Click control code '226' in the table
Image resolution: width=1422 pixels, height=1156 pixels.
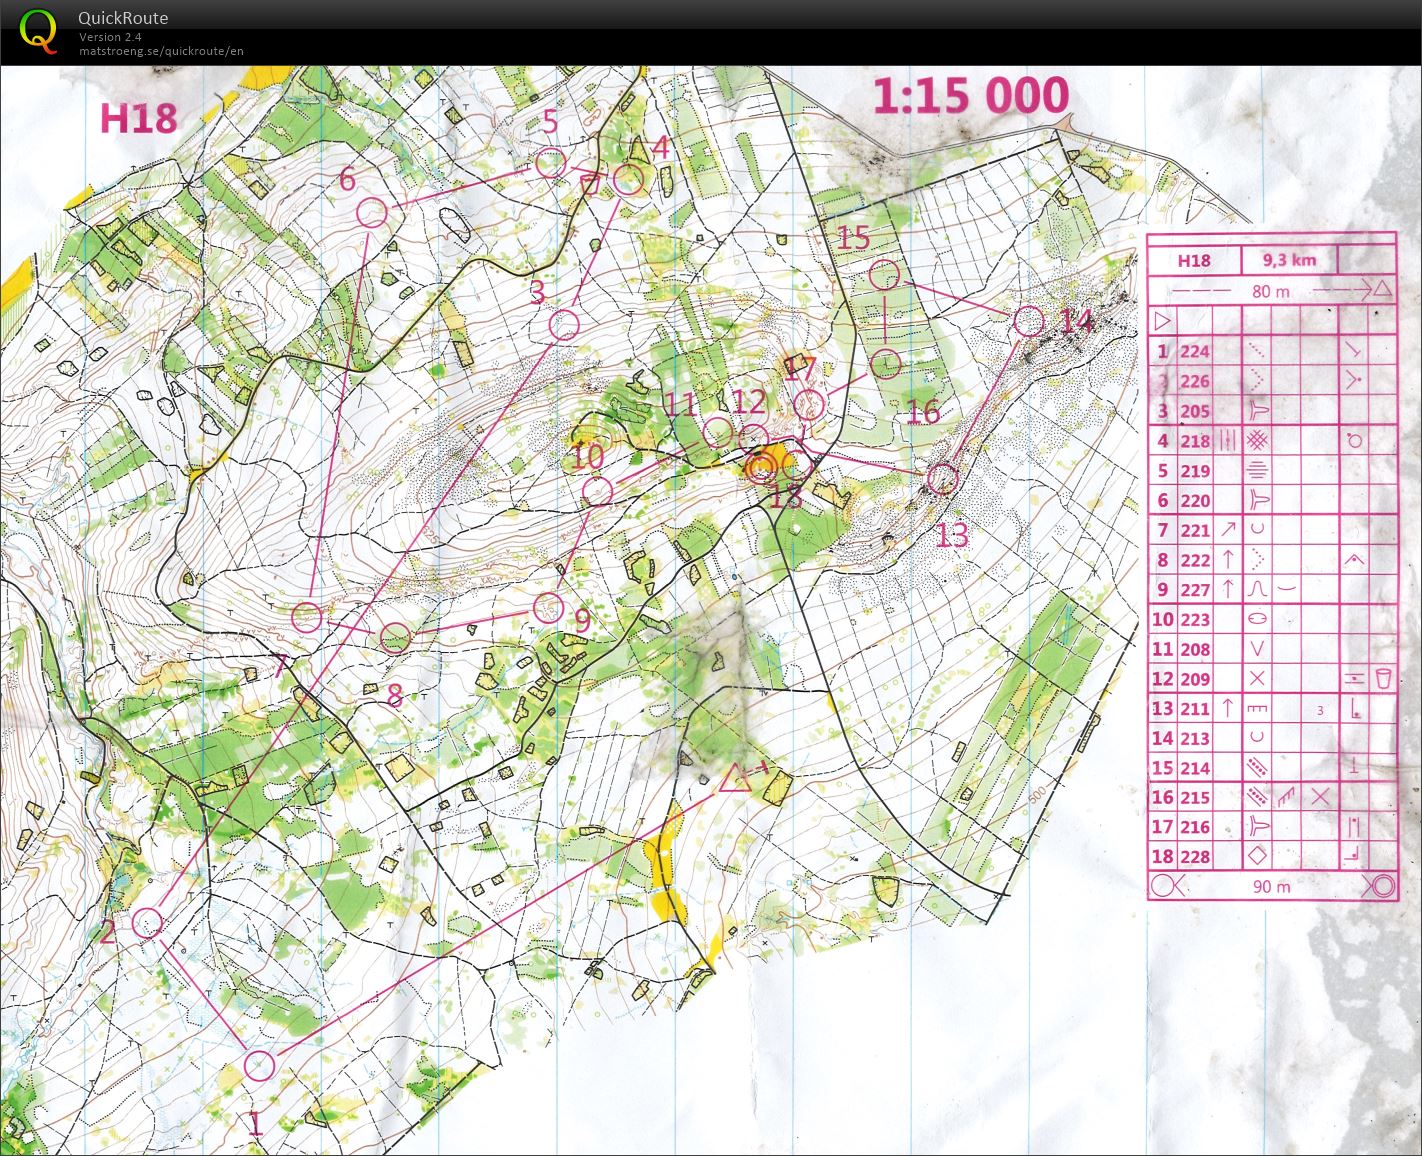click(1195, 381)
